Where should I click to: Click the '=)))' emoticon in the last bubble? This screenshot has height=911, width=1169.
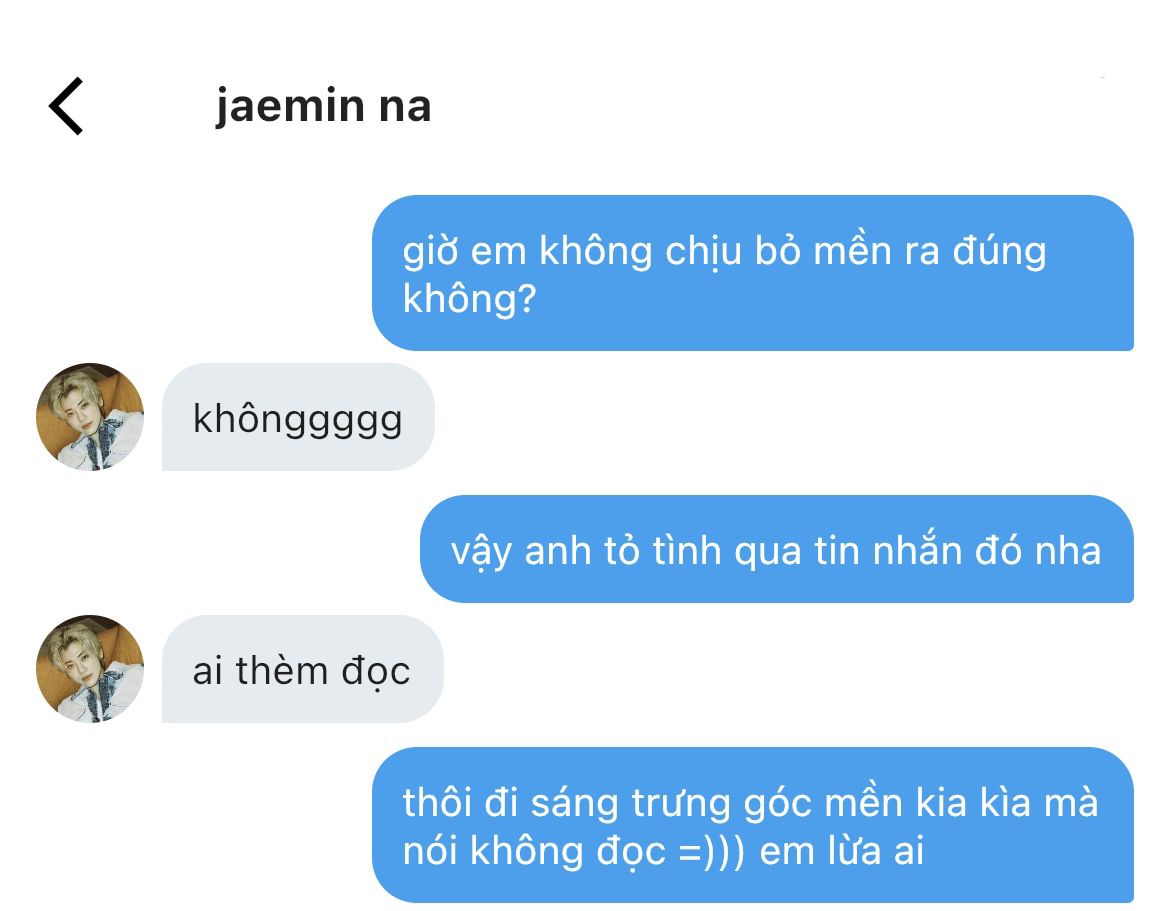tap(713, 851)
